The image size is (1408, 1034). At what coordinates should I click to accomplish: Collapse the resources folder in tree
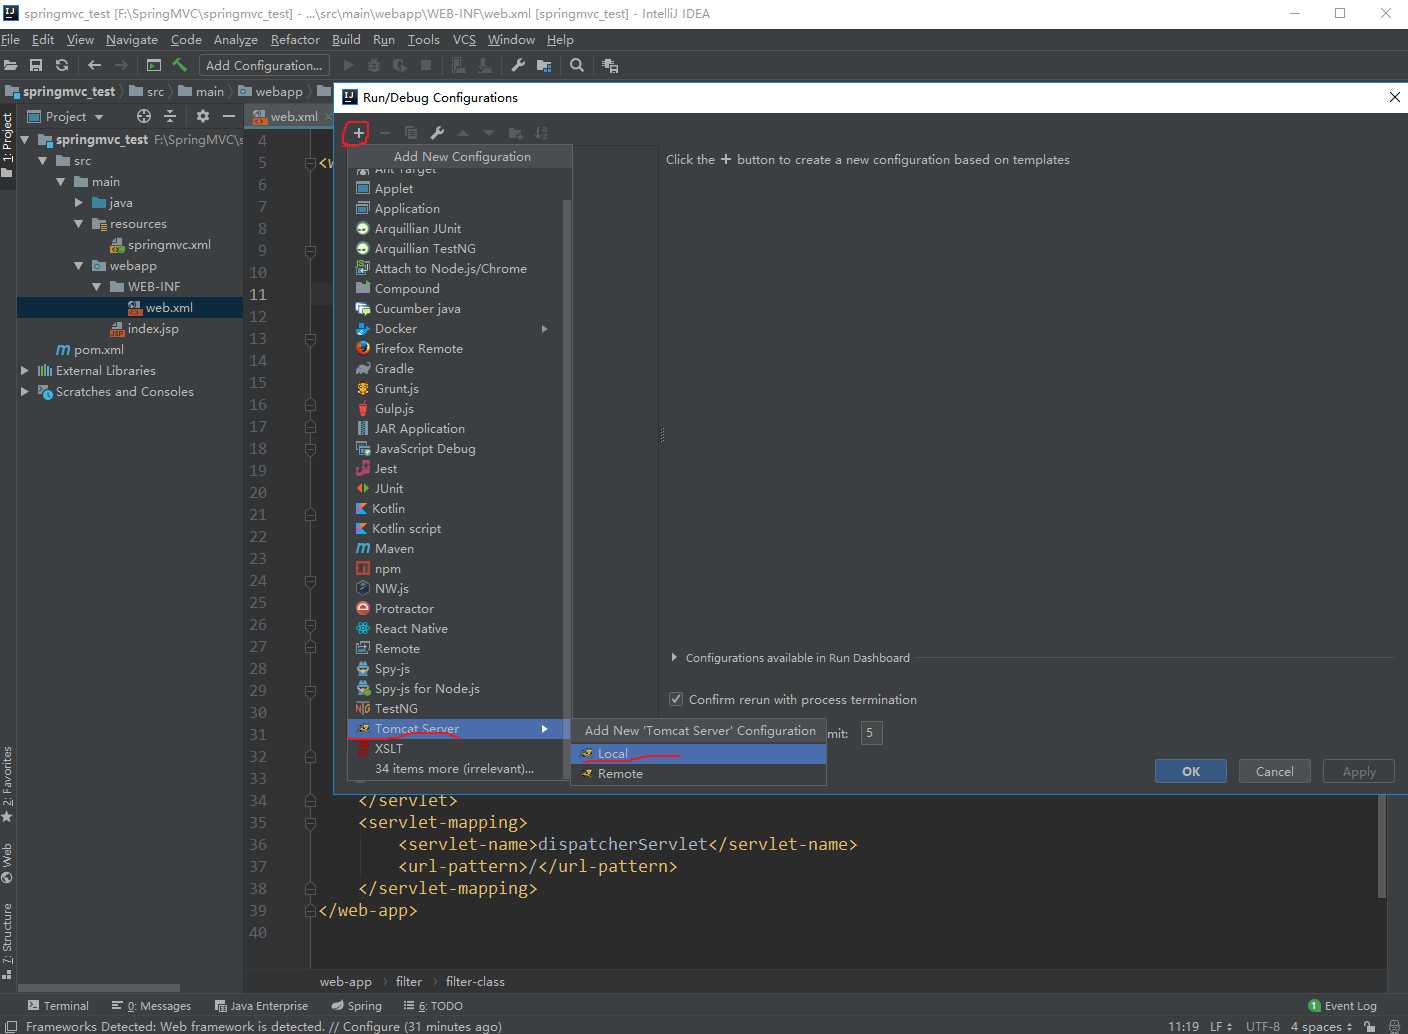coord(79,224)
